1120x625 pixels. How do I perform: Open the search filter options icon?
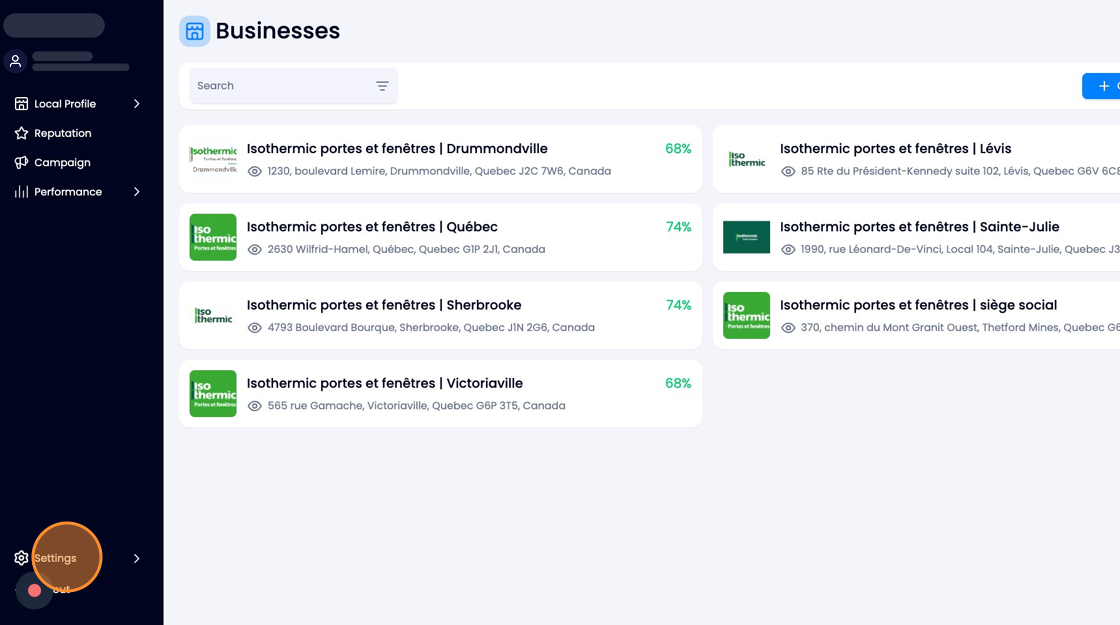[382, 86]
